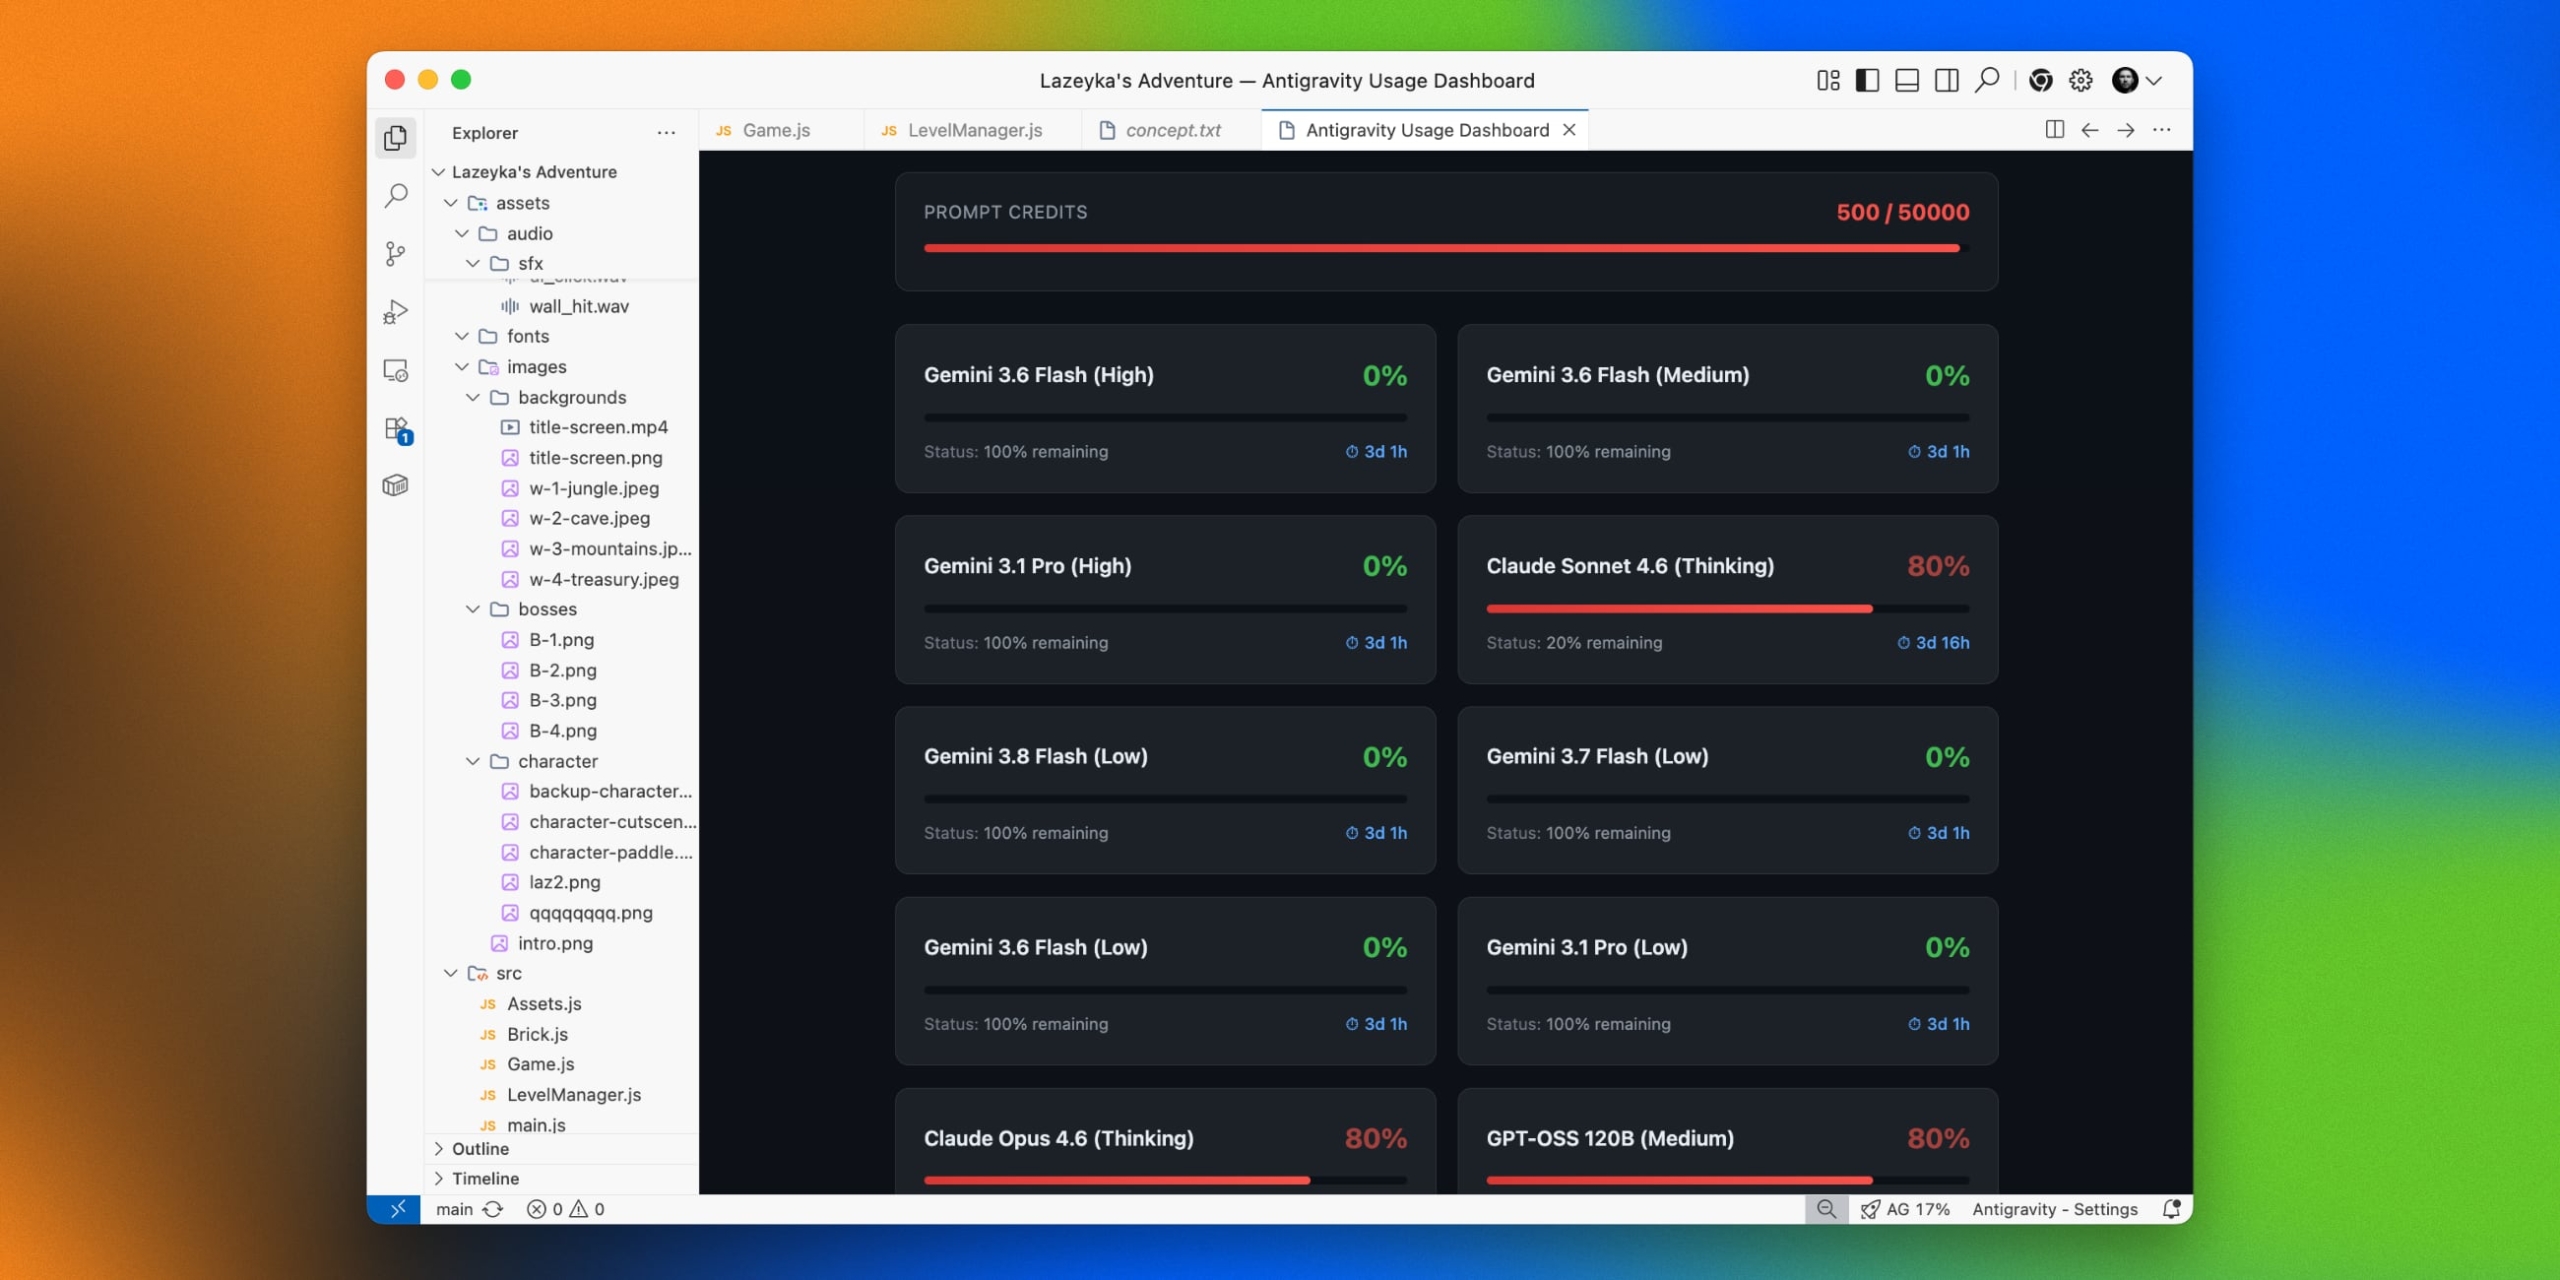Open the Search view in activity bar
2560x1280 pixels.
click(396, 195)
